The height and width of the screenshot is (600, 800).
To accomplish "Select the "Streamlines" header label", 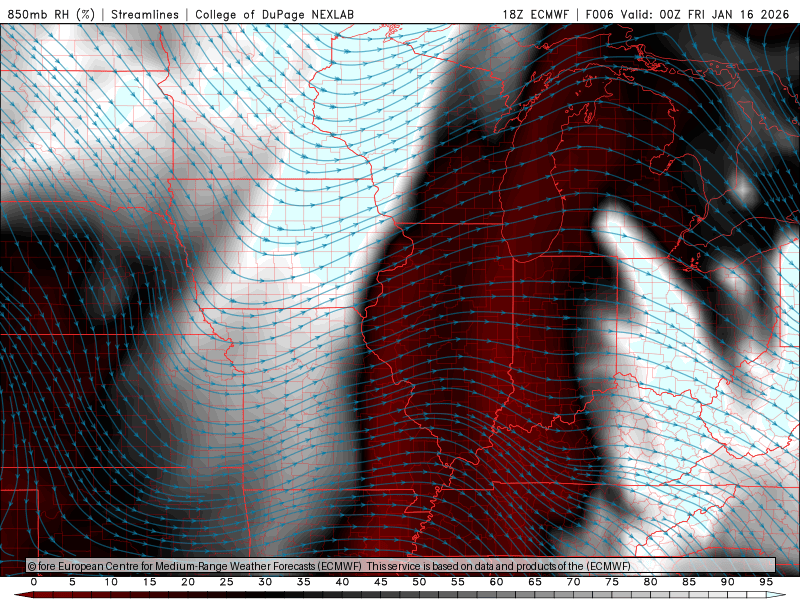I will point(145,14).
